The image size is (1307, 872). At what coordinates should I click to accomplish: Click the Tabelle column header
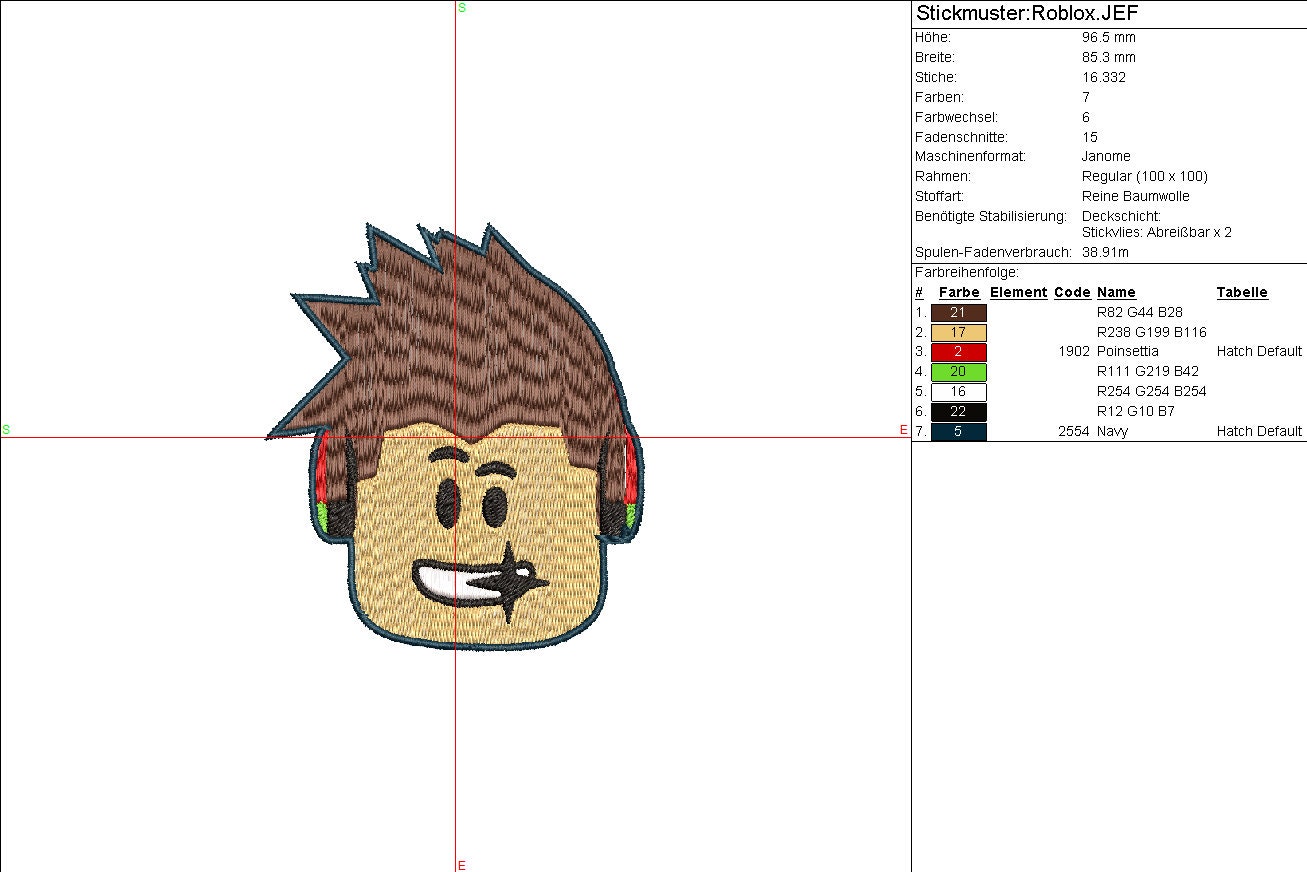[x=1242, y=292]
